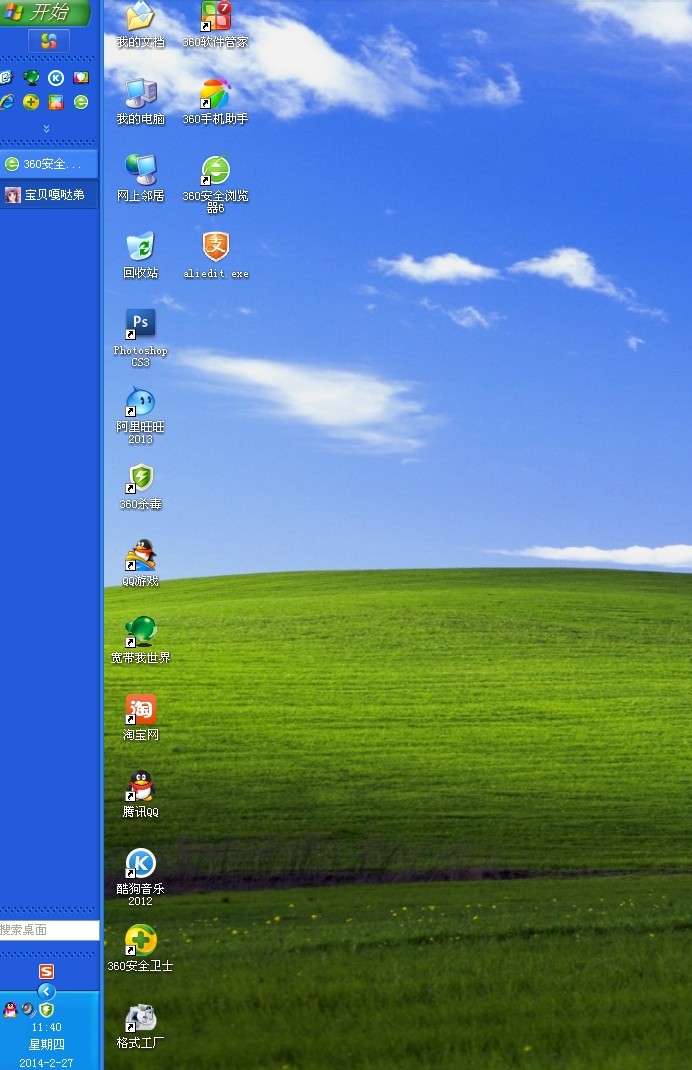Expand the quick launch overflow chevron

46,128
